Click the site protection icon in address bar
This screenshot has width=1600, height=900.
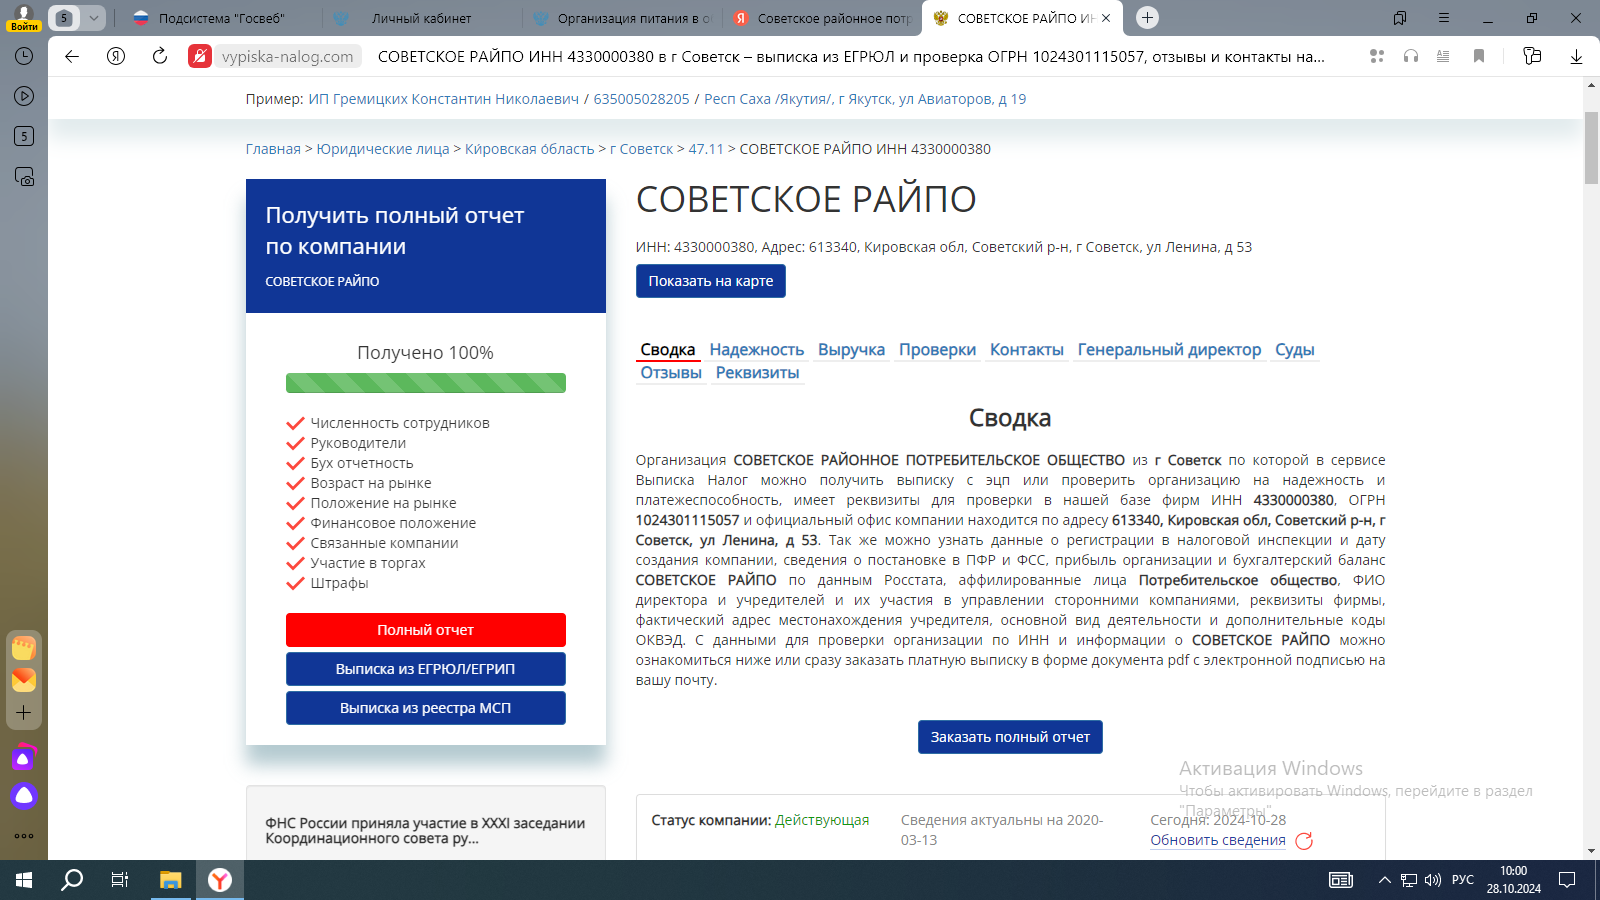(200, 56)
